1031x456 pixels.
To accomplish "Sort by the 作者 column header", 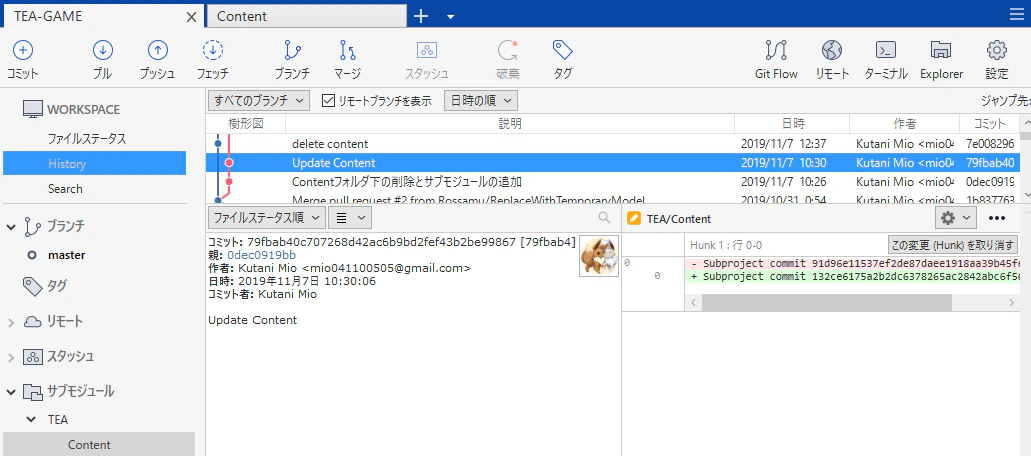I will [x=905, y=124].
